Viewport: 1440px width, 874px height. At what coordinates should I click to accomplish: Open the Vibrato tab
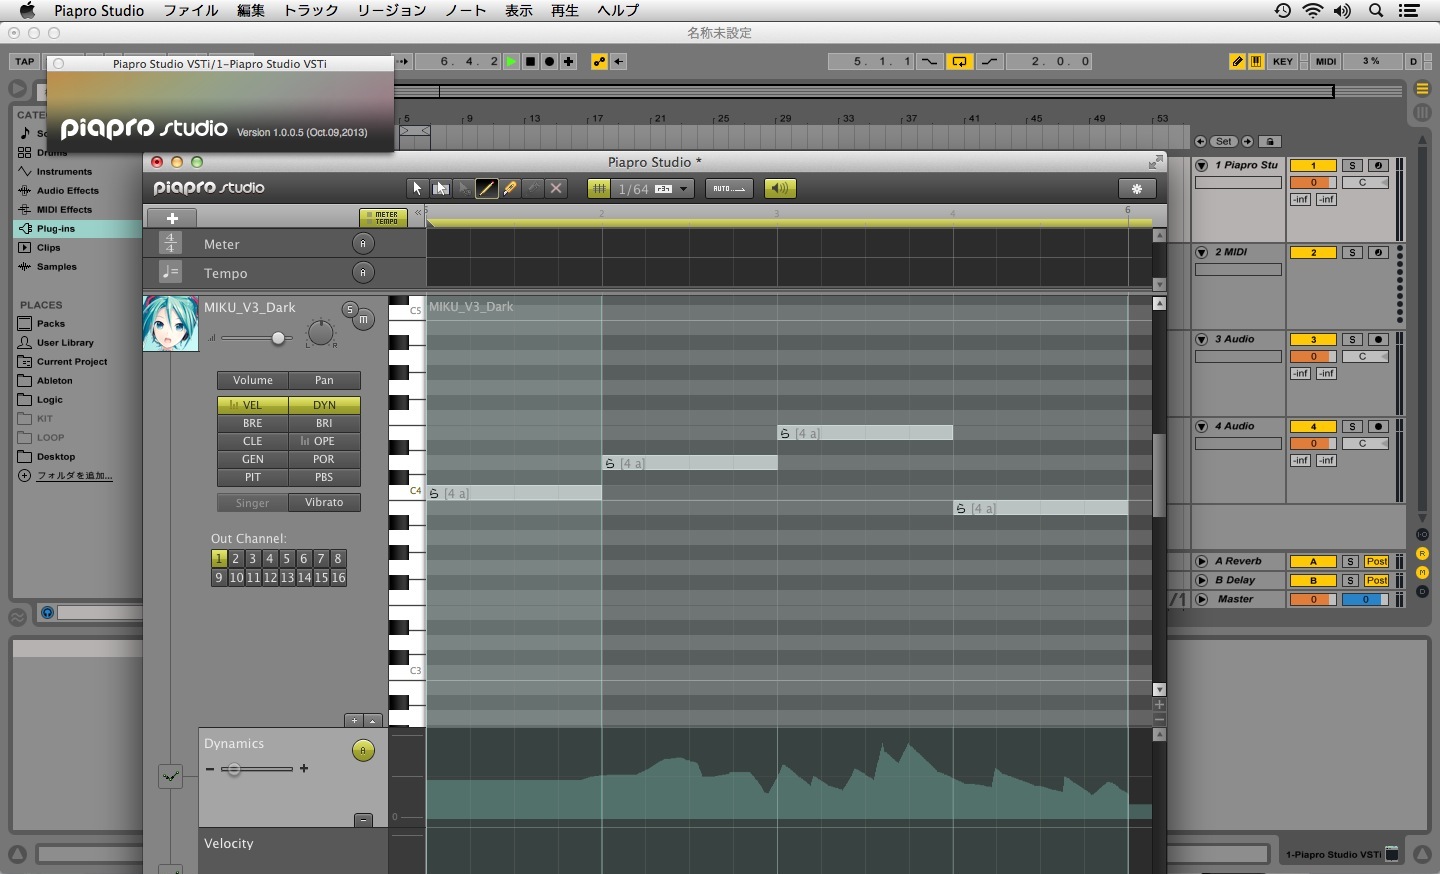(324, 502)
